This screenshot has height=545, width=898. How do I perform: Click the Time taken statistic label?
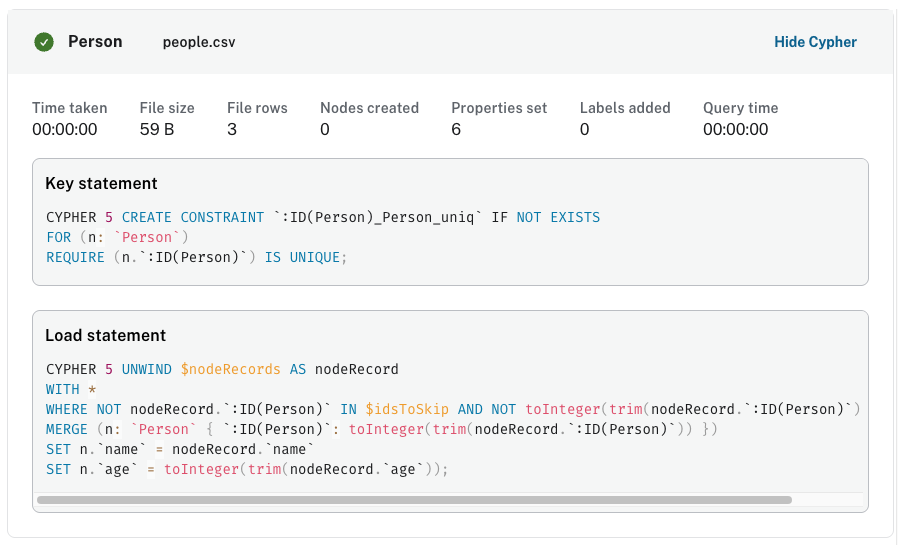pyautogui.click(x=69, y=108)
